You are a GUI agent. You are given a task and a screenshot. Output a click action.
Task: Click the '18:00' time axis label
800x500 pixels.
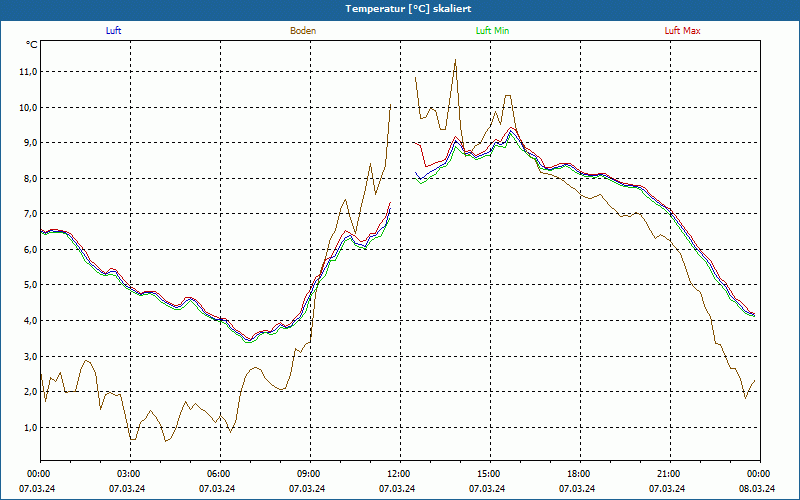tap(580, 474)
